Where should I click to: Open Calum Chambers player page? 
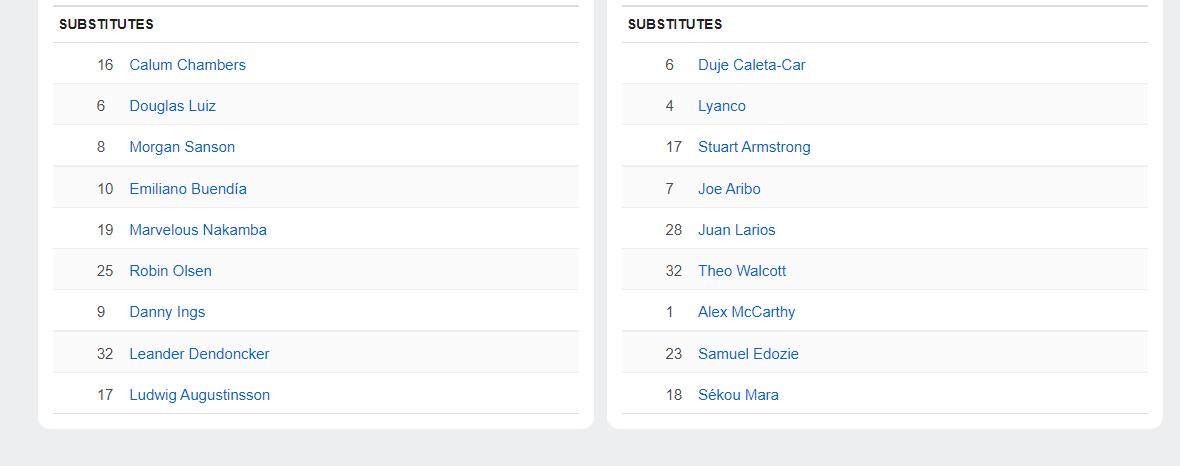coord(187,65)
